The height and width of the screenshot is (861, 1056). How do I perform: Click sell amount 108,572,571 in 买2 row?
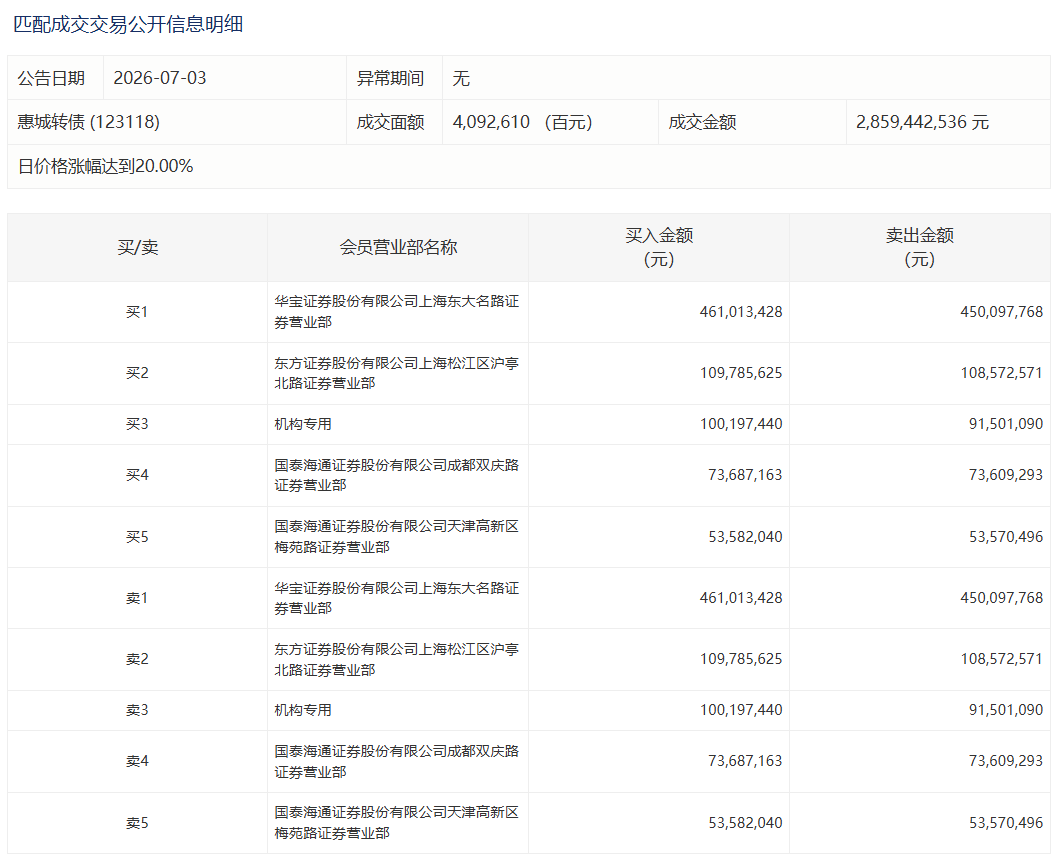click(x=1001, y=373)
